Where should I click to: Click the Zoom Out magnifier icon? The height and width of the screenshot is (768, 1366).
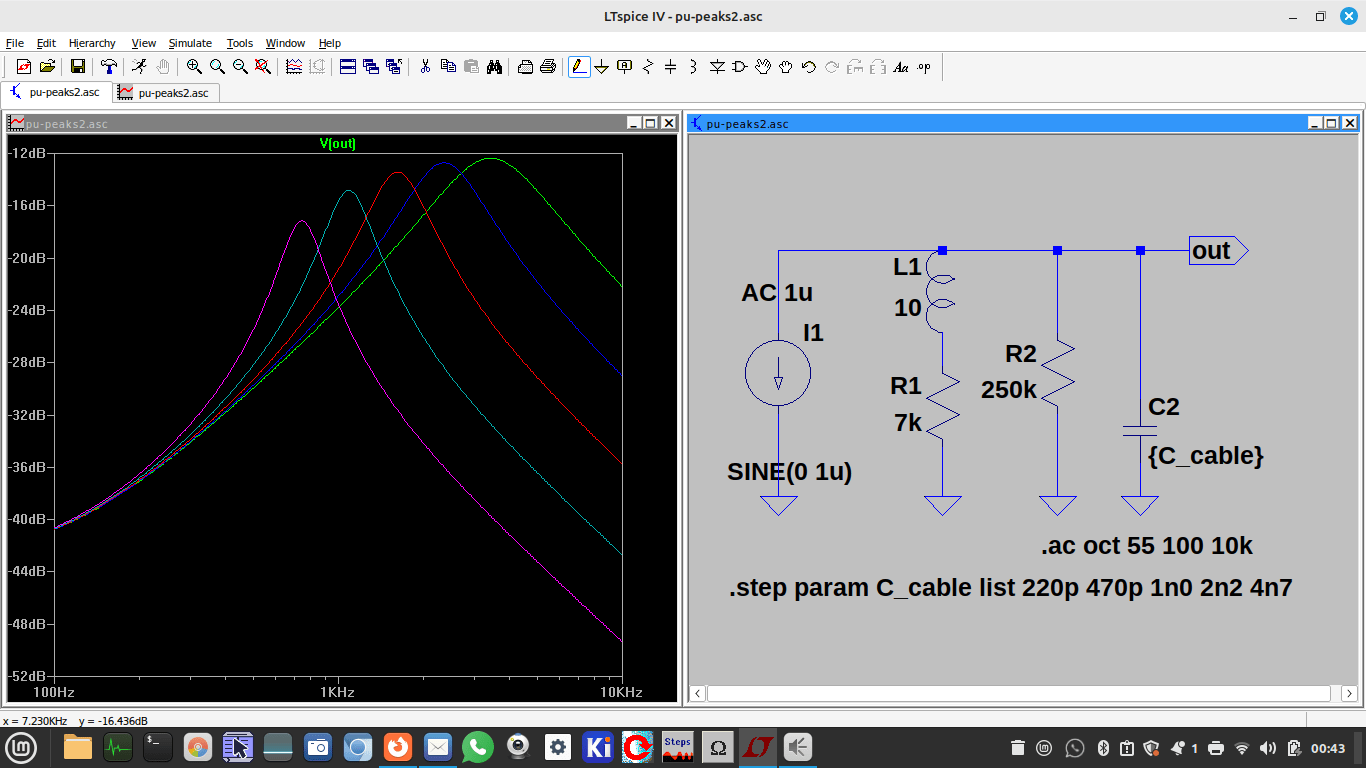240,67
